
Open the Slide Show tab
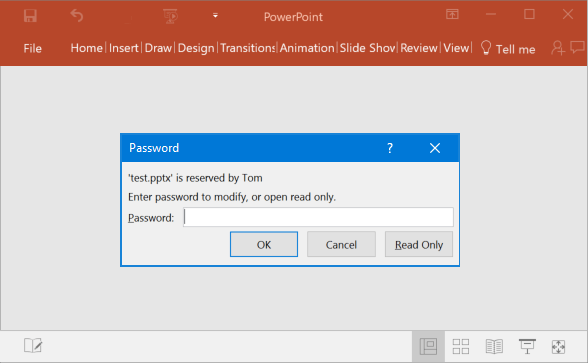point(368,48)
